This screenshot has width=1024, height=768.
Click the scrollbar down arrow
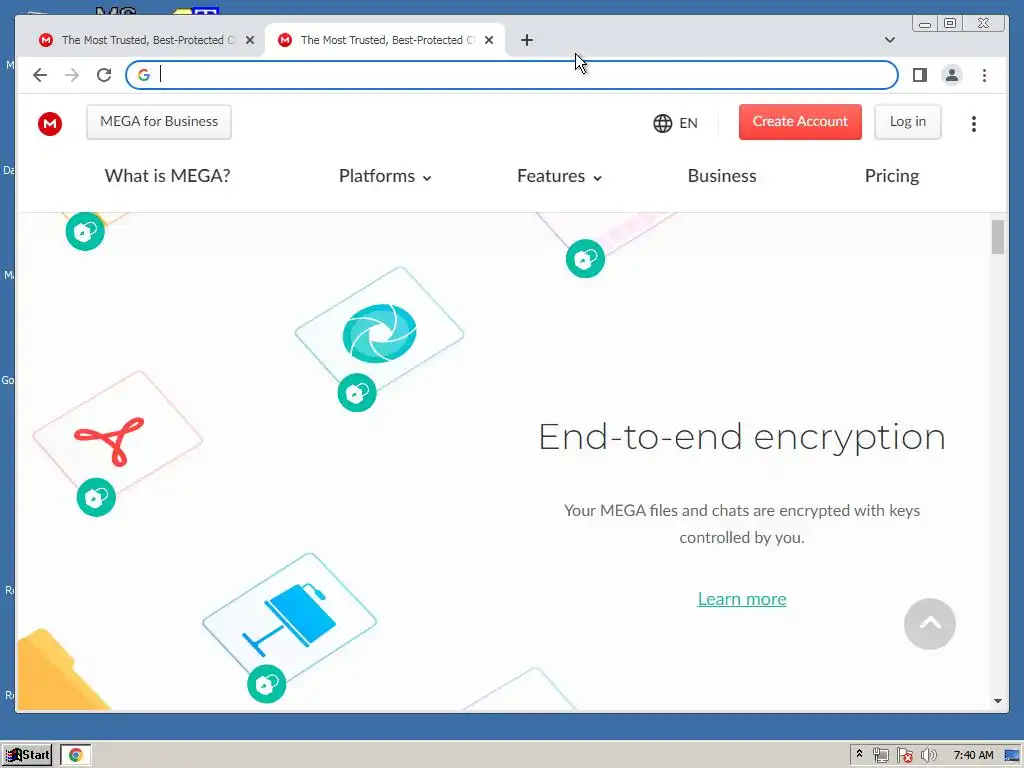(x=997, y=701)
